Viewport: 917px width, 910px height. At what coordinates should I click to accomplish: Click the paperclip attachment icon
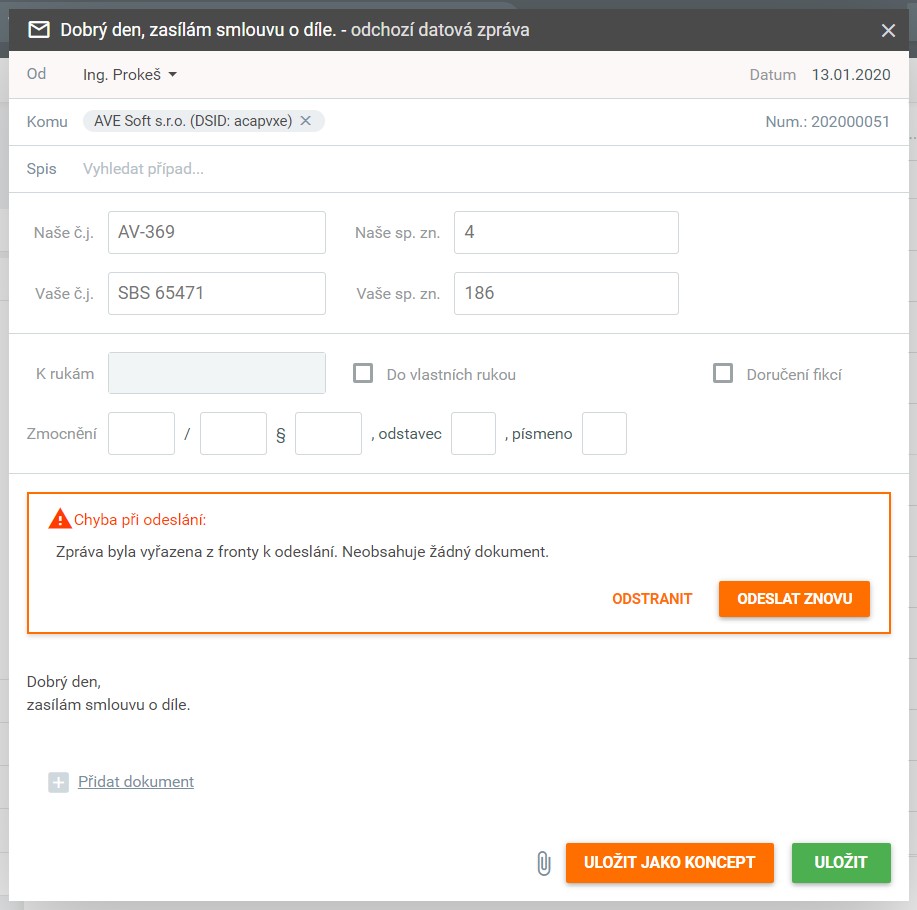pyautogui.click(x=543, y=863)
